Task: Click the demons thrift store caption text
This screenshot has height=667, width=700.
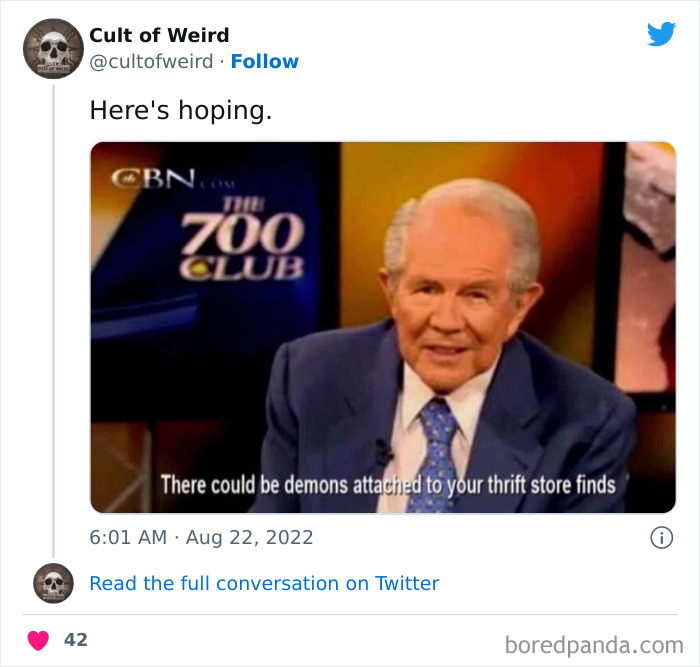Action: pyautogui.click(x=388, y=485)
